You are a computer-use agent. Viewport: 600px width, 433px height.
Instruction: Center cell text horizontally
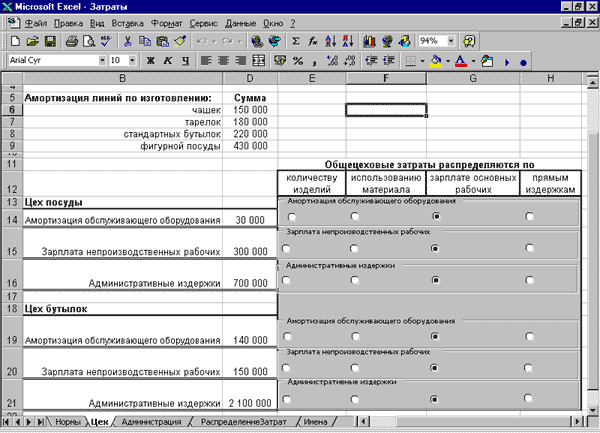(x=223, y=60)
